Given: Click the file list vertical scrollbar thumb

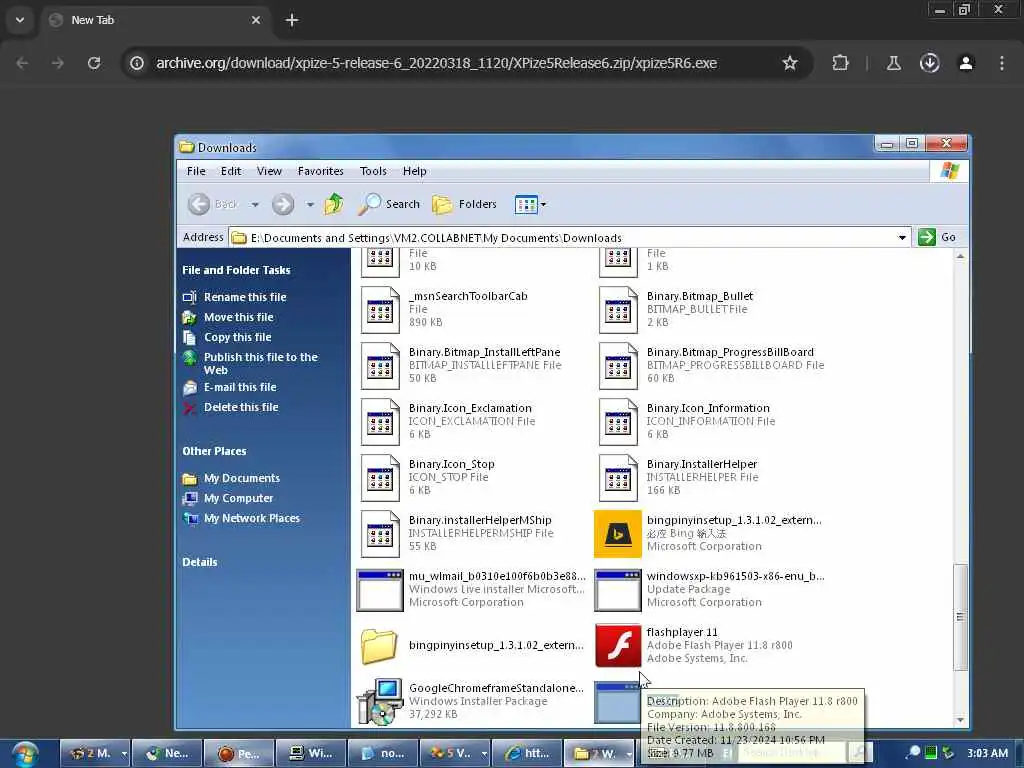Looking at the screenshot, I should (x=960, y=617).
